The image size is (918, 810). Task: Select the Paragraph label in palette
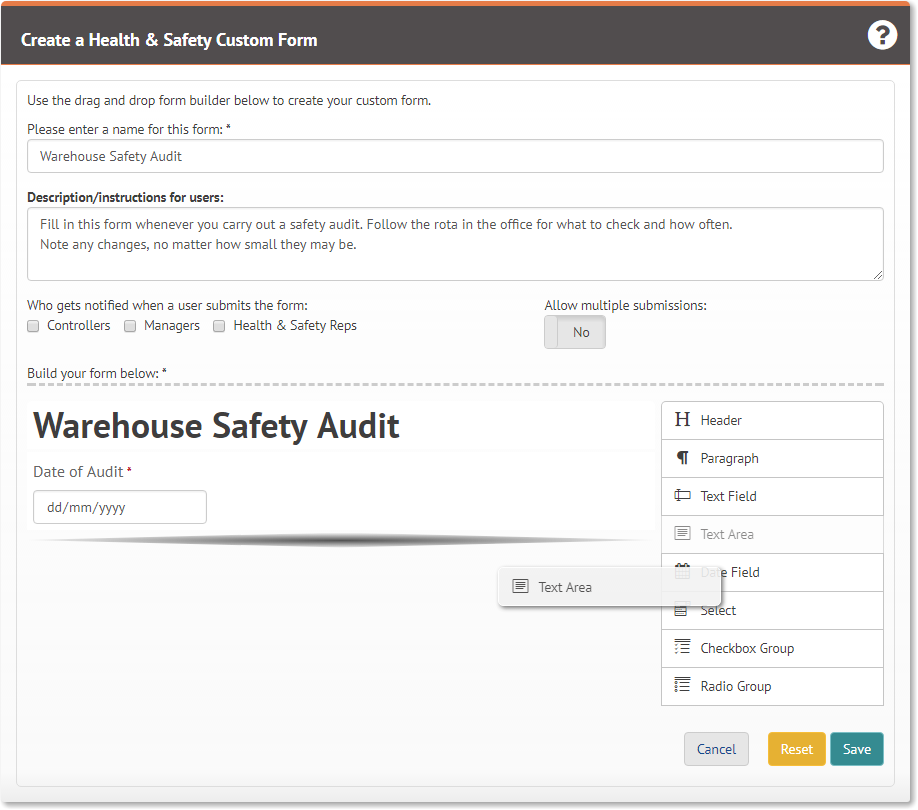(729, 458)
